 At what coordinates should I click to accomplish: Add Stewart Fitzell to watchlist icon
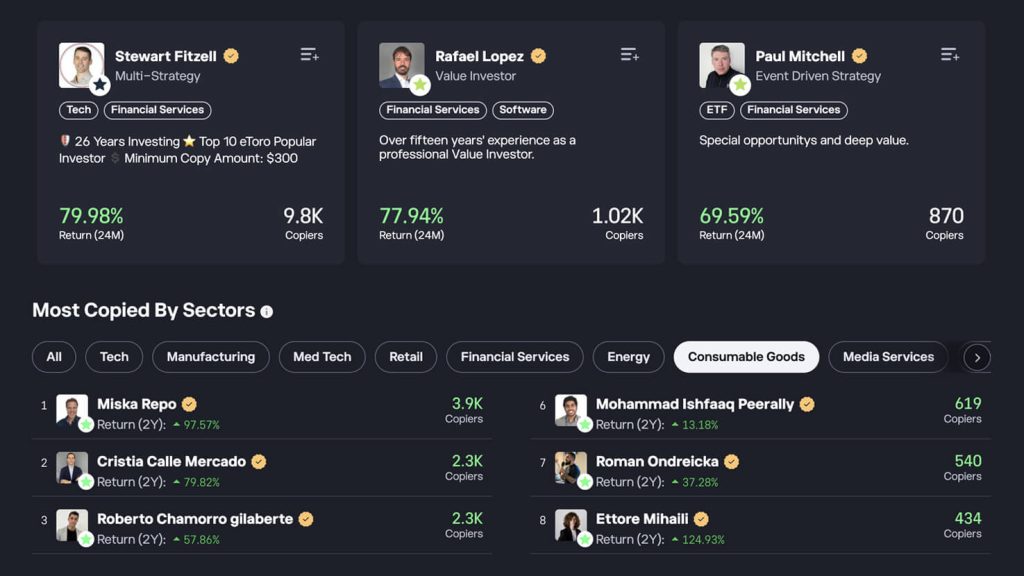pos(310,55)
